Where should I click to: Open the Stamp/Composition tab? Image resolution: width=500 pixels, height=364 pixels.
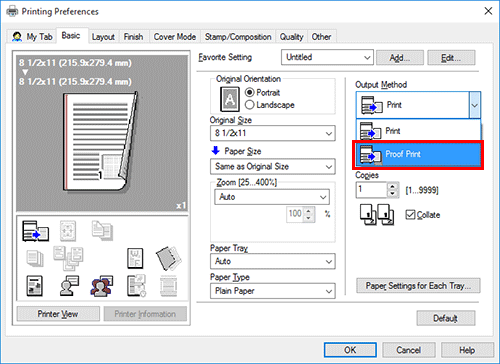pos(238,37)
